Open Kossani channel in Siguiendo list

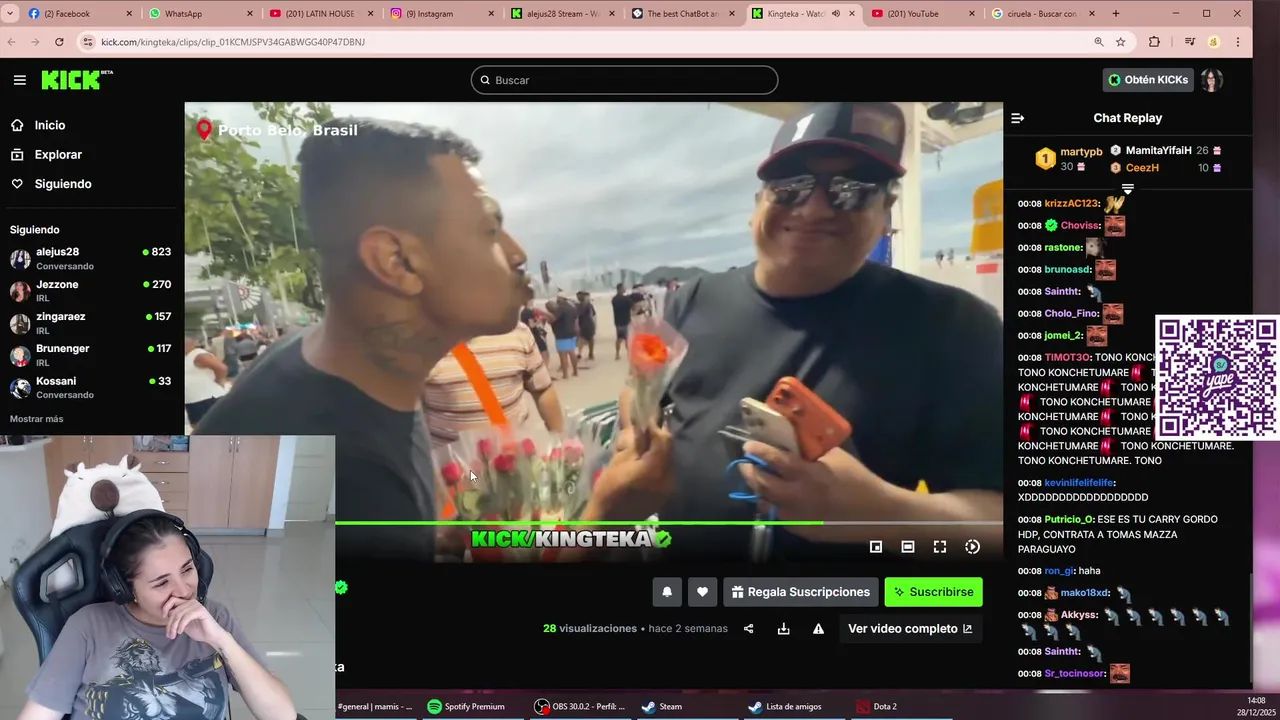point(92,387)
